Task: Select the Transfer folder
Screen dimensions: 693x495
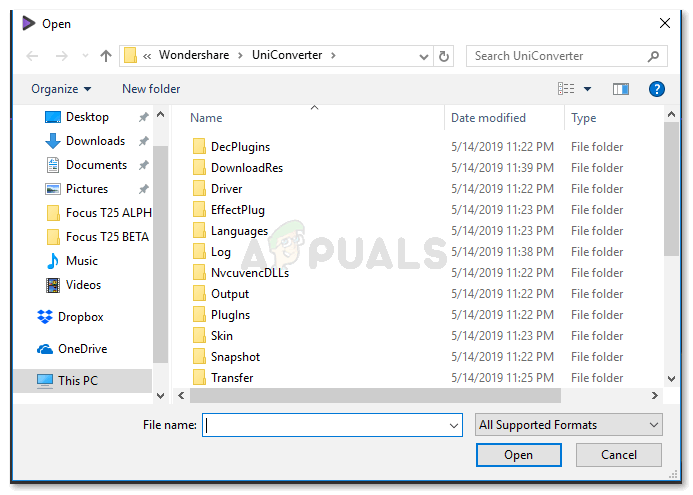Action: pyautogui.click(x=232, y=378)
